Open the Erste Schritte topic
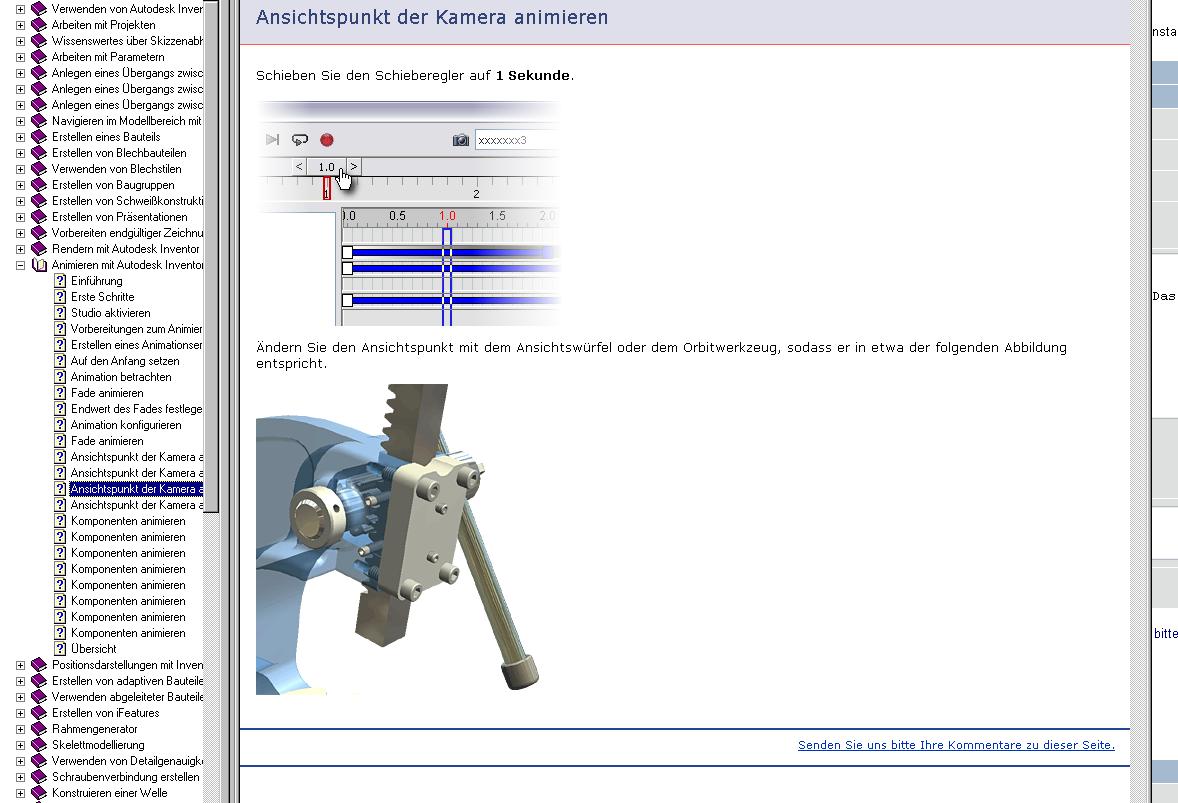This screenshot has width=1178, height=803. 103,297
